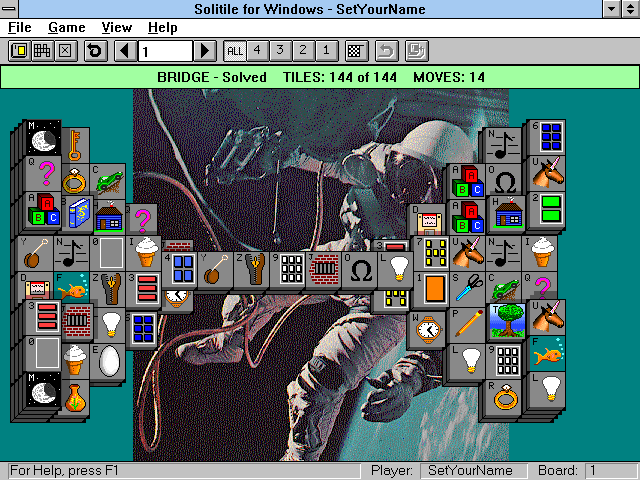Go to next board with right arrow
The width and height of the screenshot is (640, 480).
click(205, 51)
